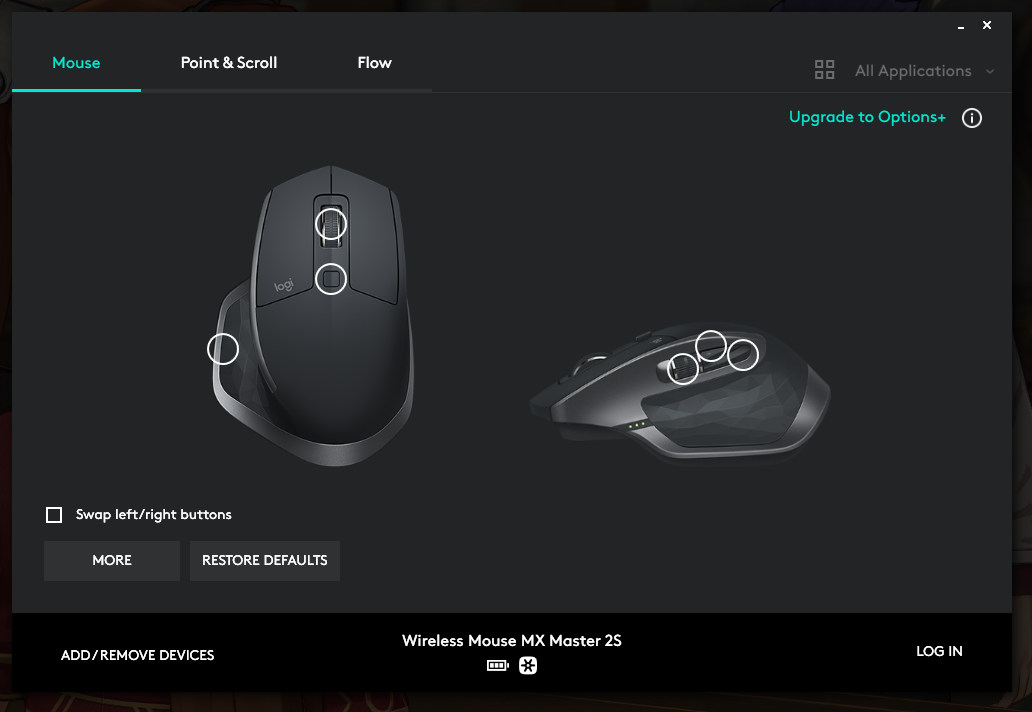
Task: Select the forward button hotspot on side view
Action: [711, 345]
